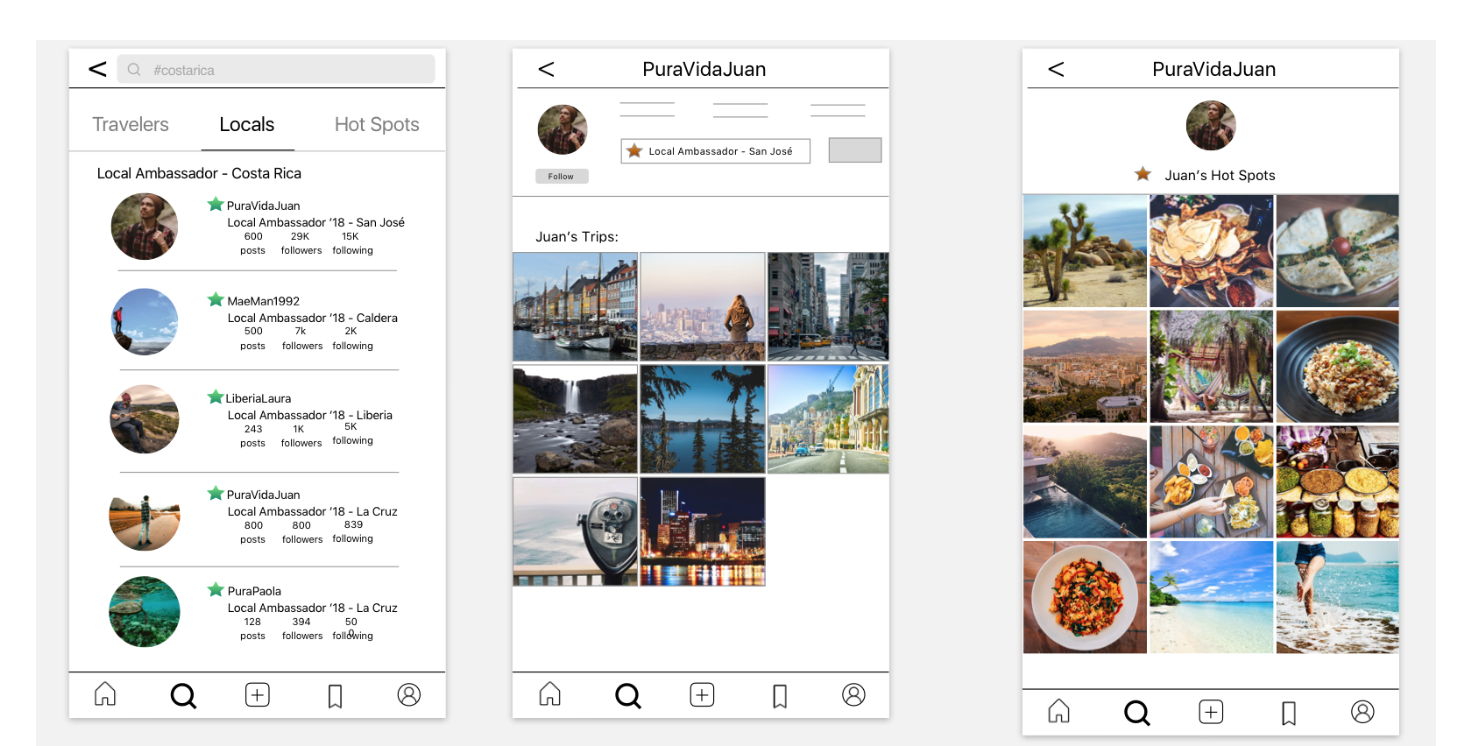Screen dimensions: 1466x746
Task: Open the hammock under palms photo
Action: 1212,366
